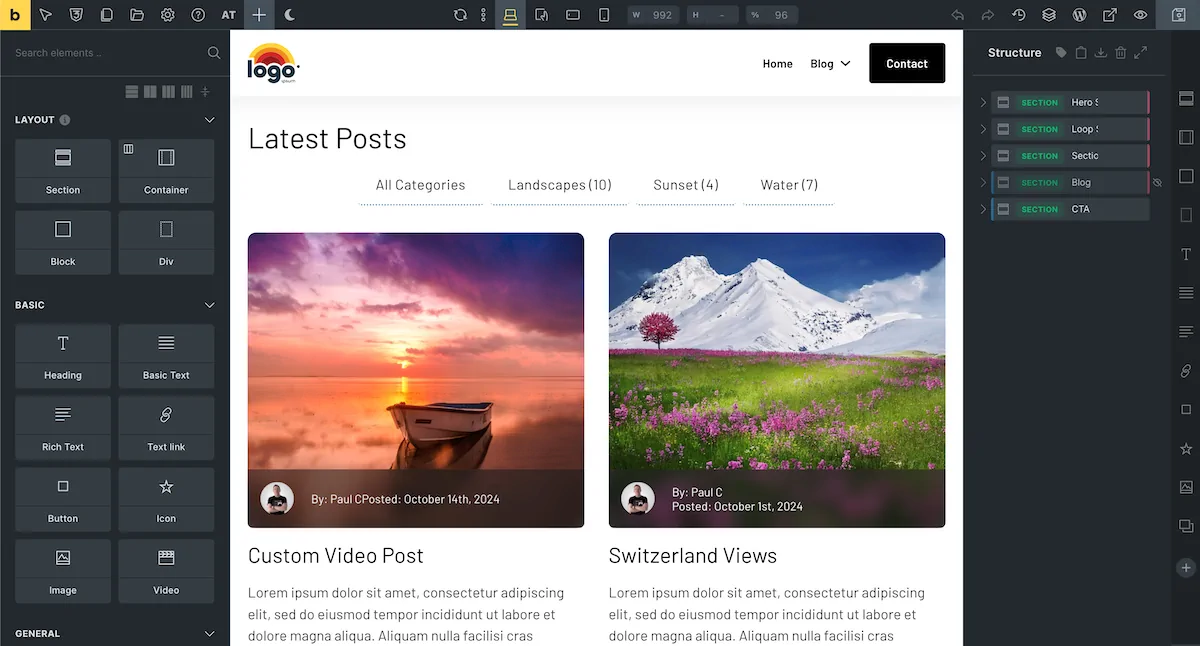Click the undo arrow in toolbar
Image resolution: width=1200 pixels, height=646 pixels.
958,15
